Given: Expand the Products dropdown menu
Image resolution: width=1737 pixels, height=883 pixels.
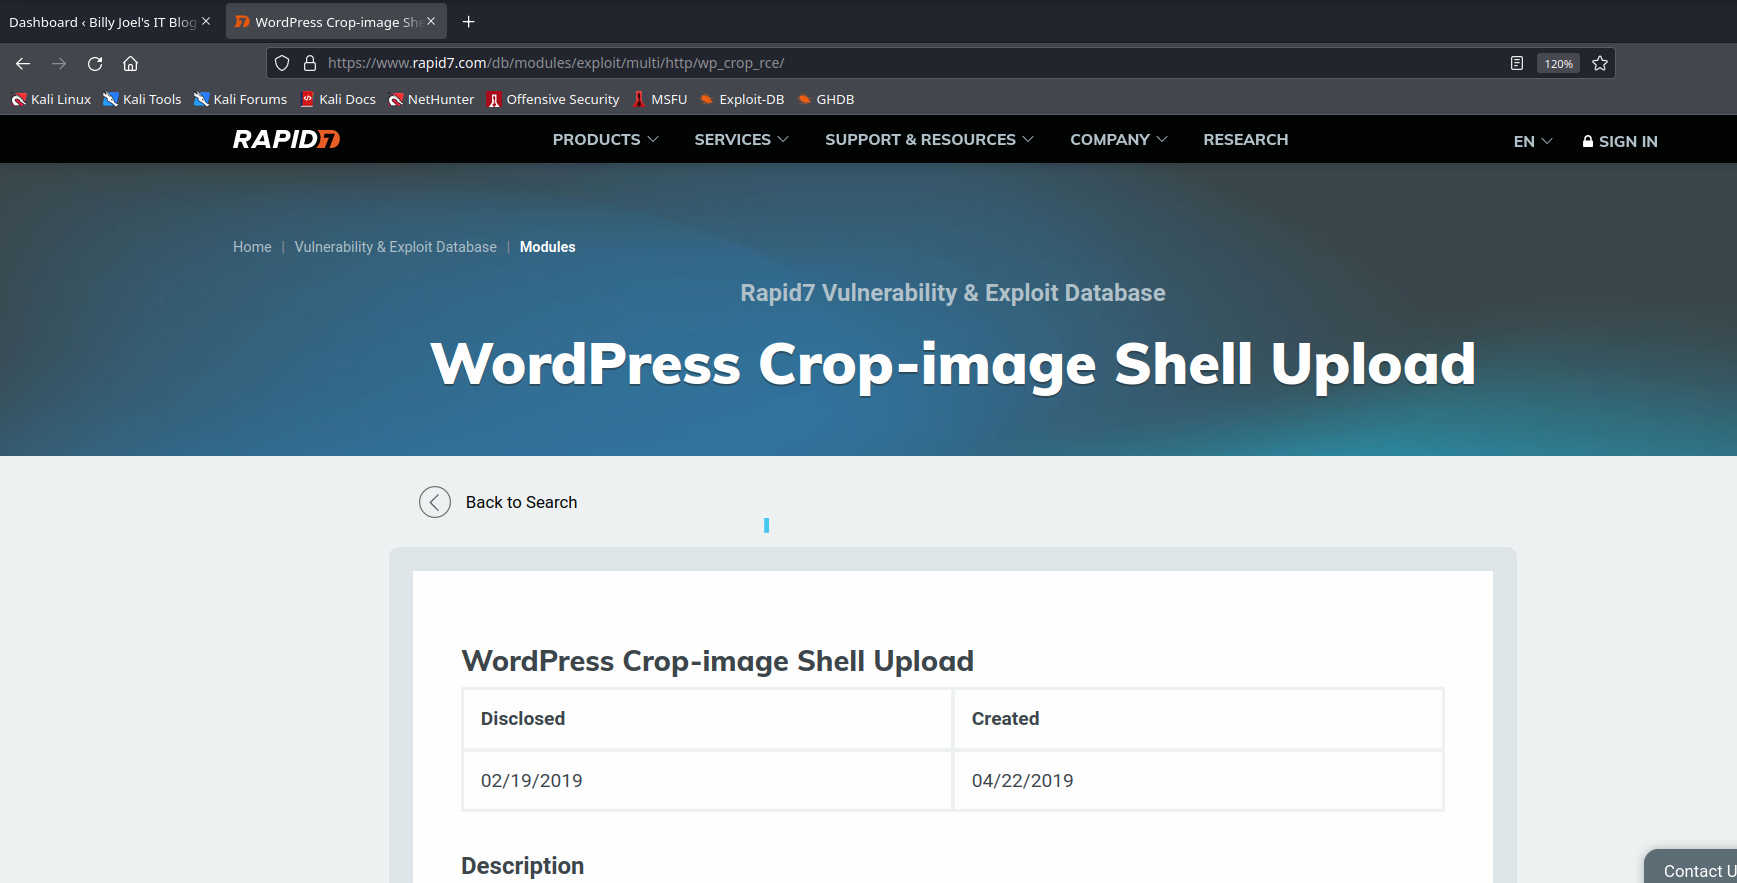Looking at the screenshot, I should [605, 140].
